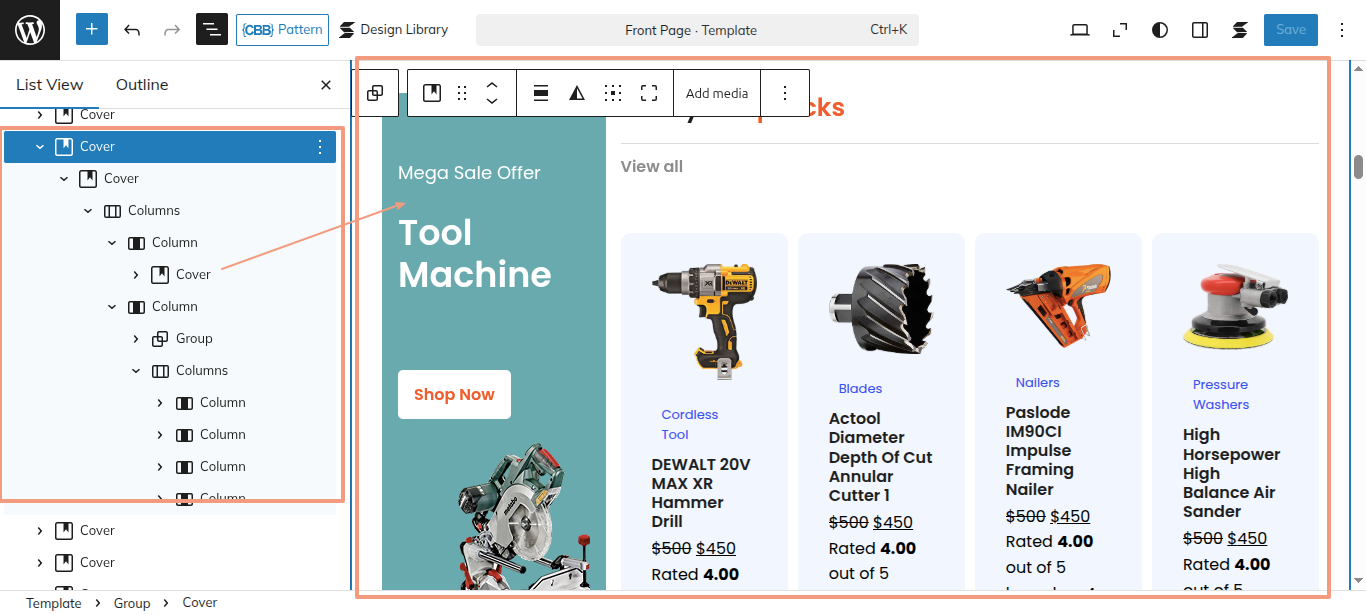Image resolution: width=1366 pixels, height=615 pixels.
Task: Move the Cover block down
Action: pos(492,102)
